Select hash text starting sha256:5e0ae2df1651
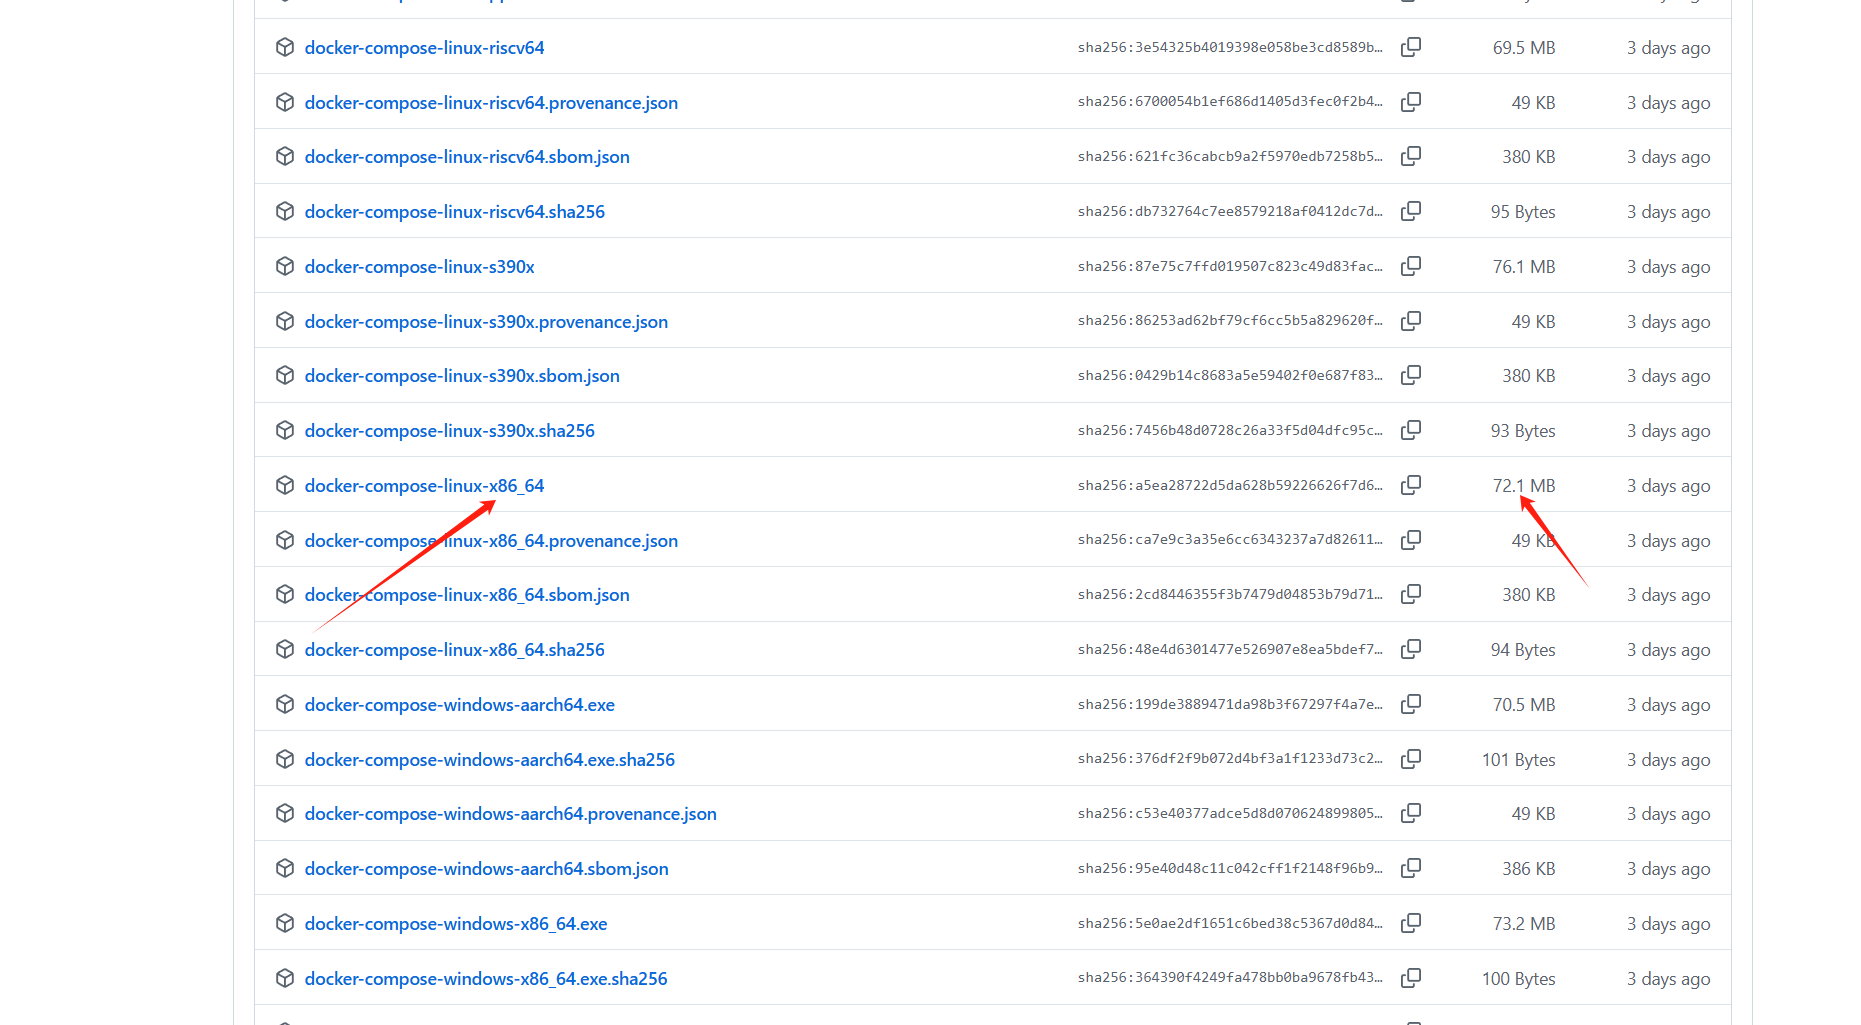The width and height of the screenshot is (1861, 1025). 1230,923
